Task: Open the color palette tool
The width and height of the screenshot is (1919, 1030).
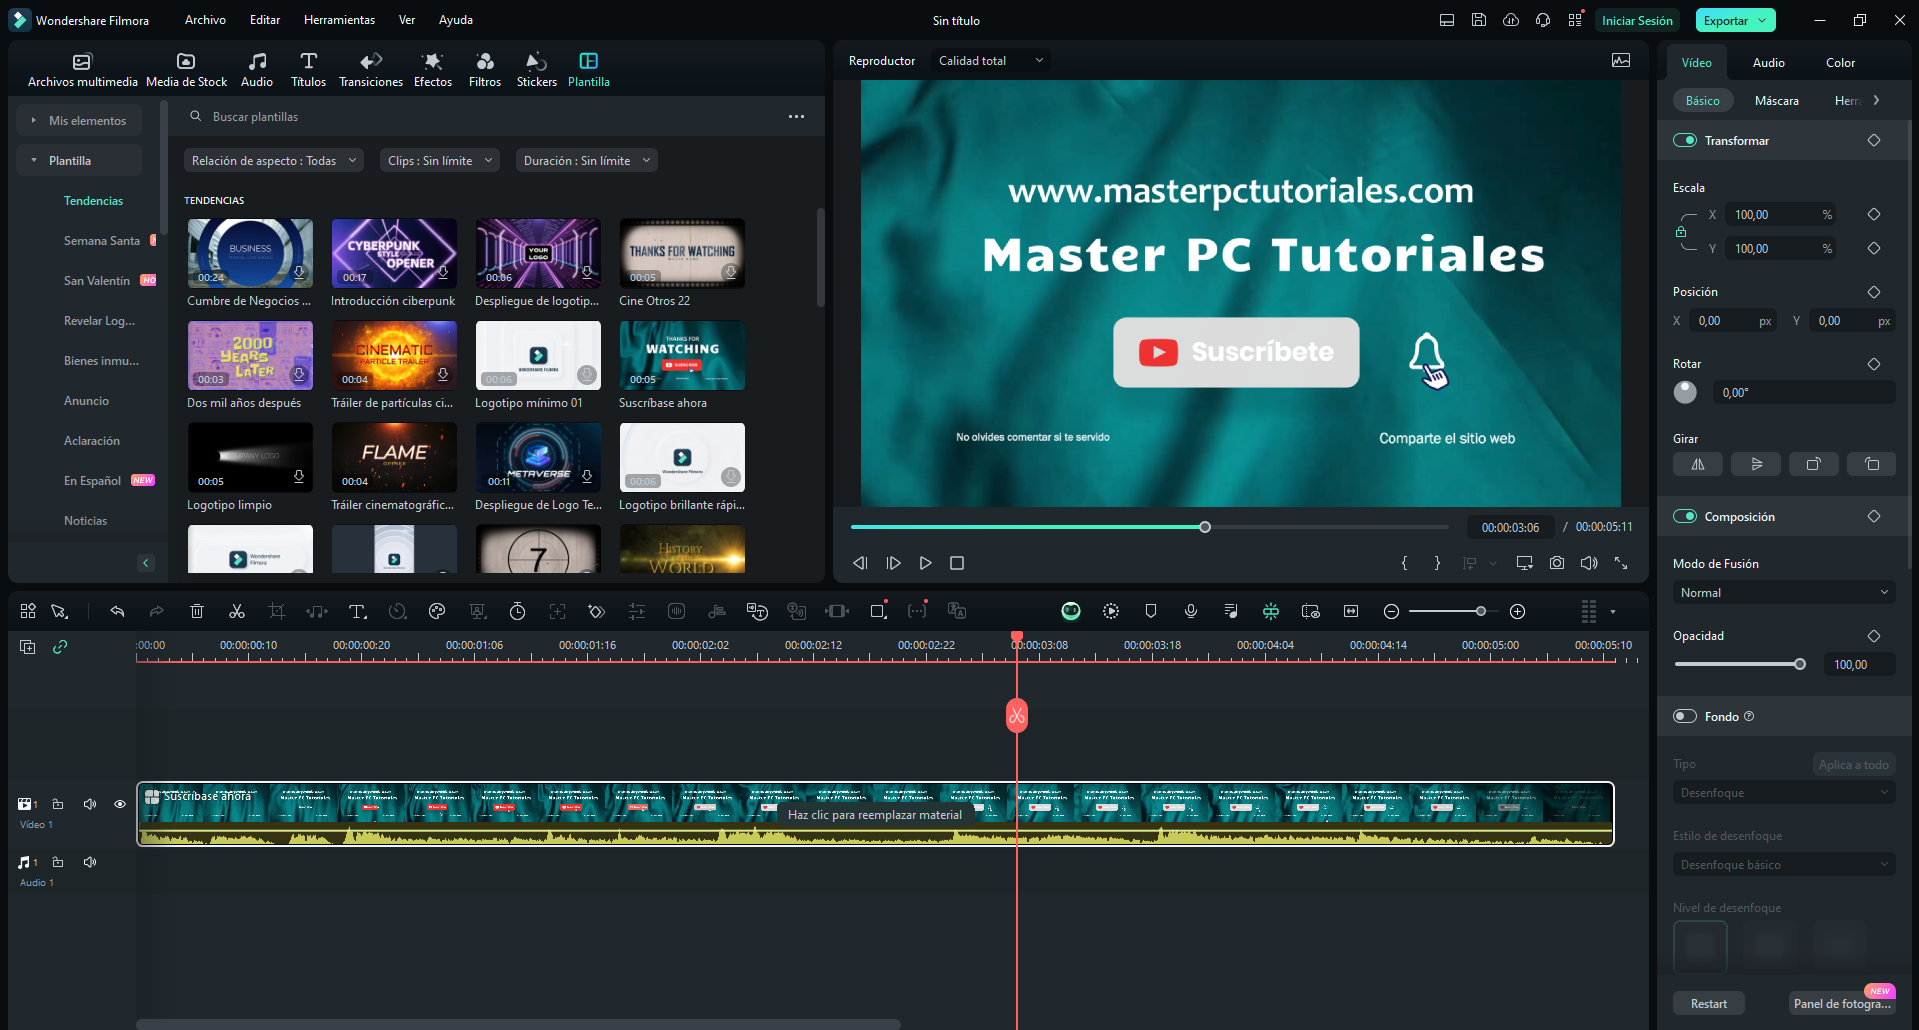Action: coord(437,611)
